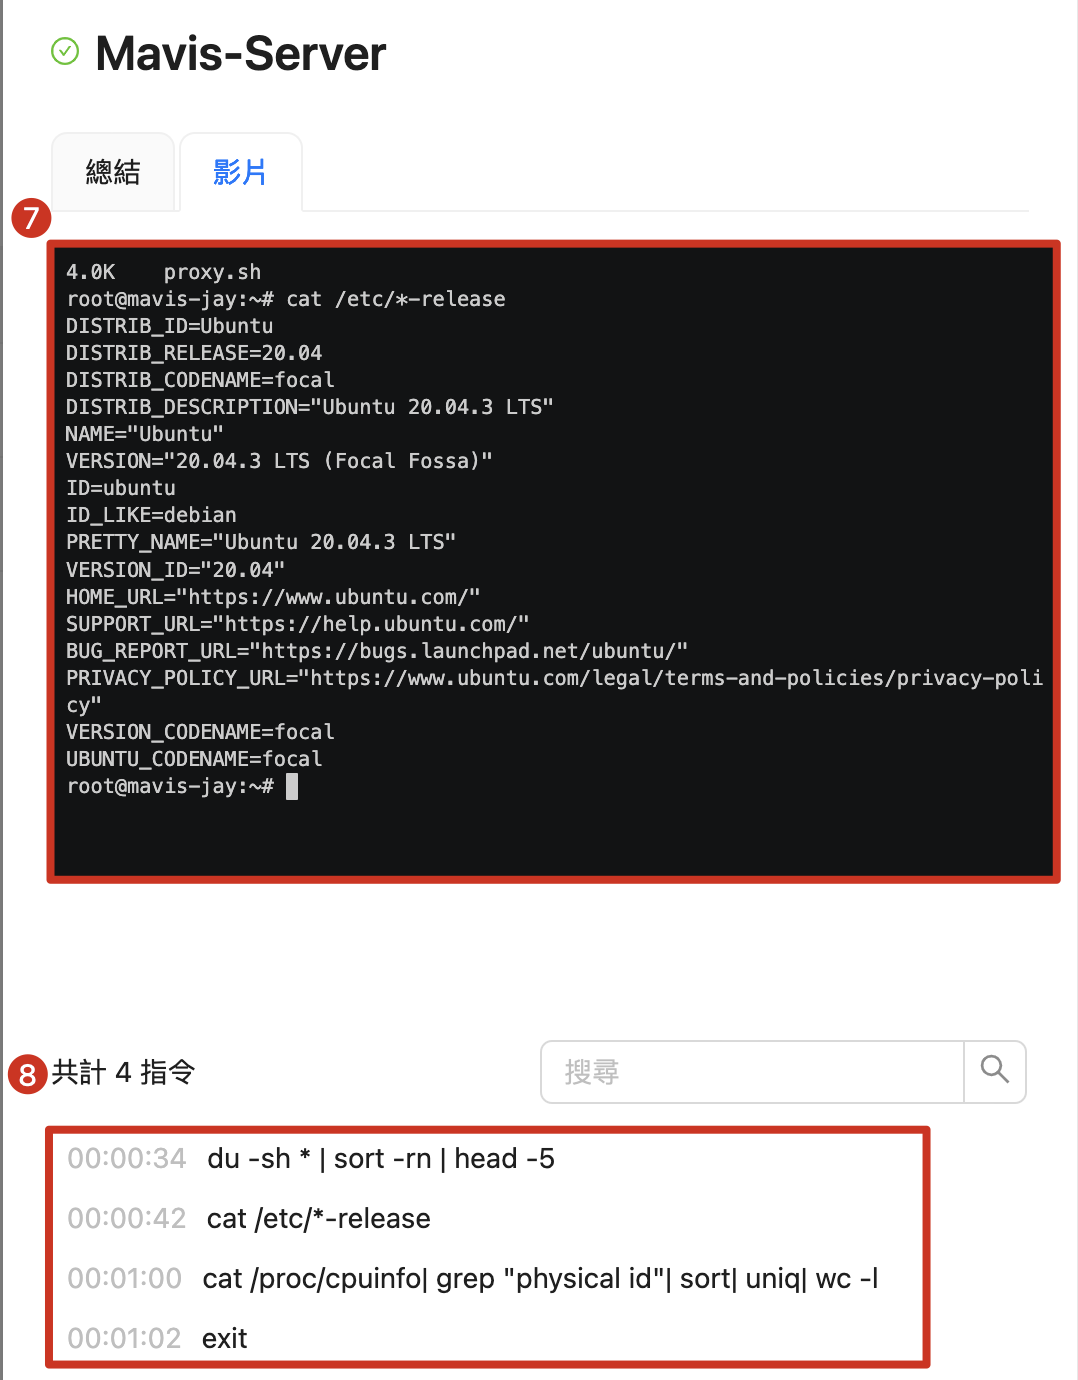Click the 00:01:02 timestamp
This screenshot has height=1380, width=1078.
tap(125, 1338)
